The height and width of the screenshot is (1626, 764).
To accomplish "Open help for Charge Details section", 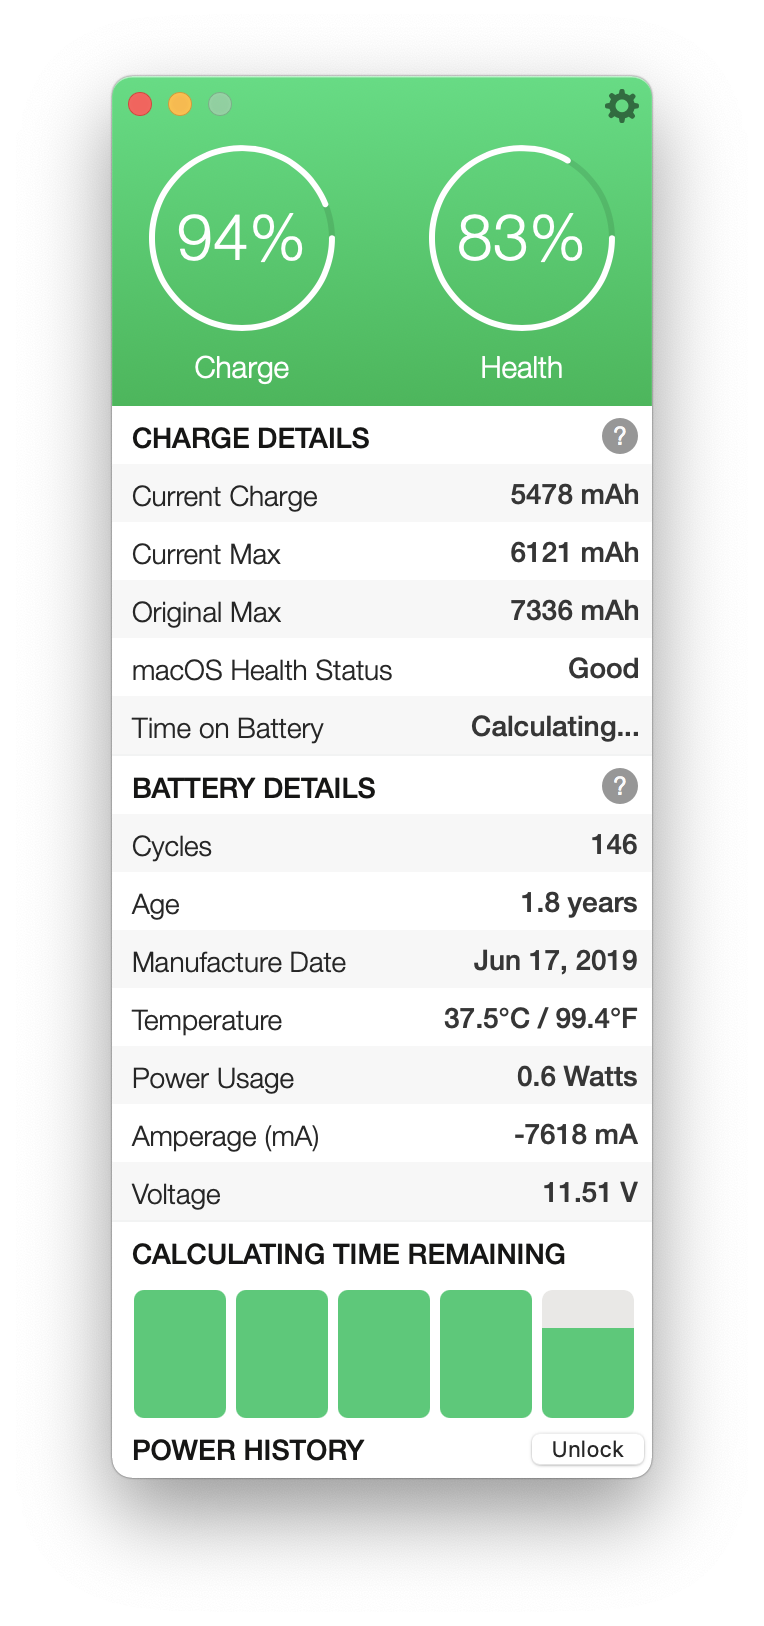I will point(619,436).
